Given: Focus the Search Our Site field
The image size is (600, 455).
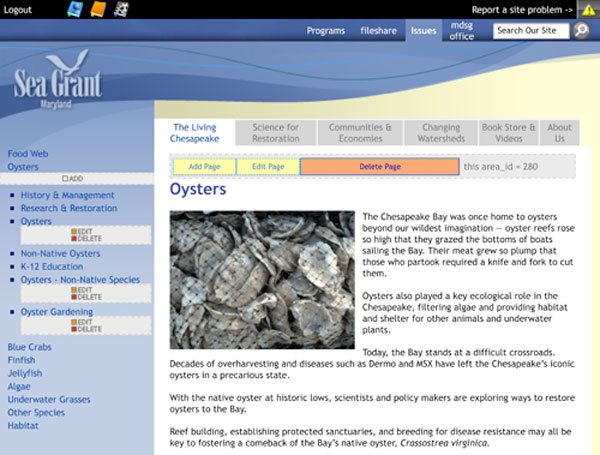Looking at the screenshot, I should coord(531,31).
